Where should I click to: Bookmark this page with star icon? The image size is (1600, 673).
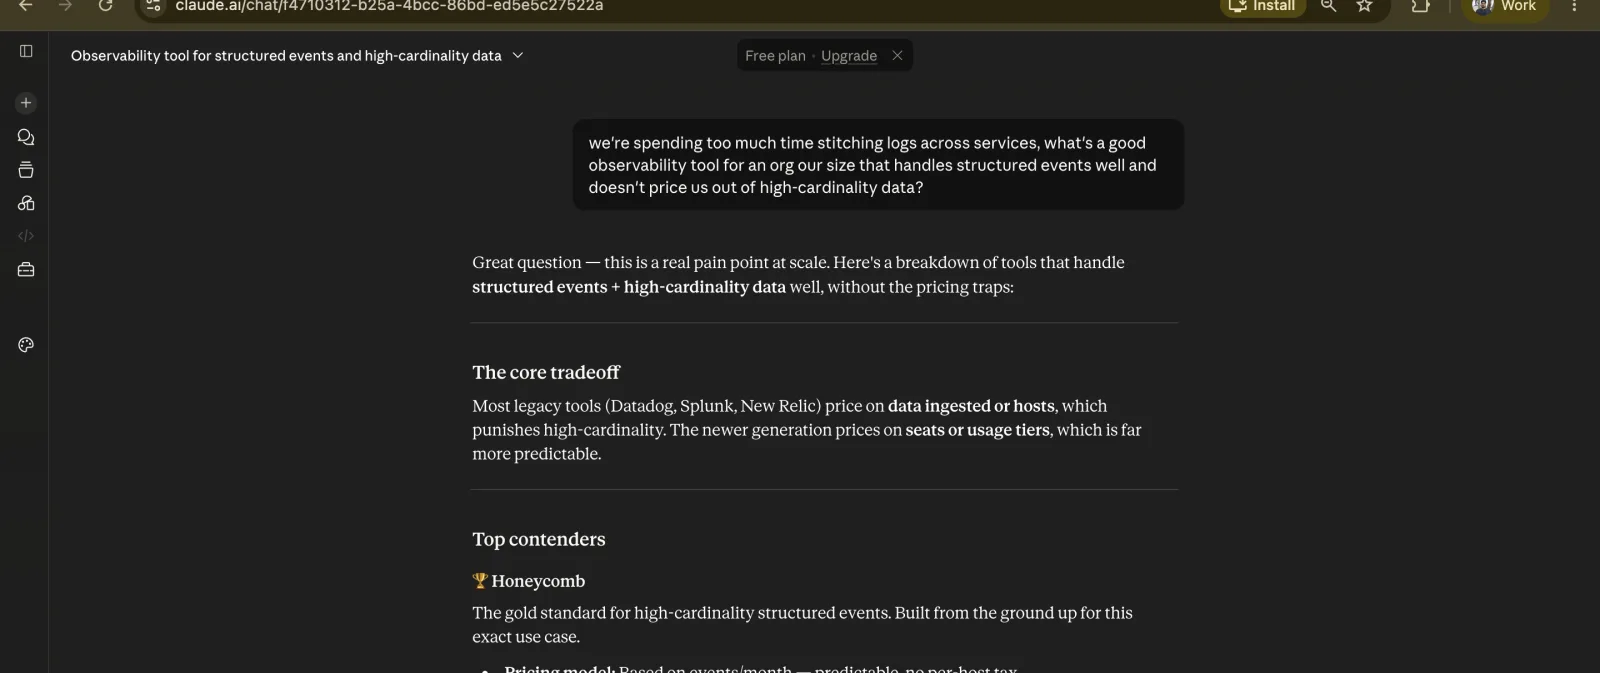point(1364,6)
